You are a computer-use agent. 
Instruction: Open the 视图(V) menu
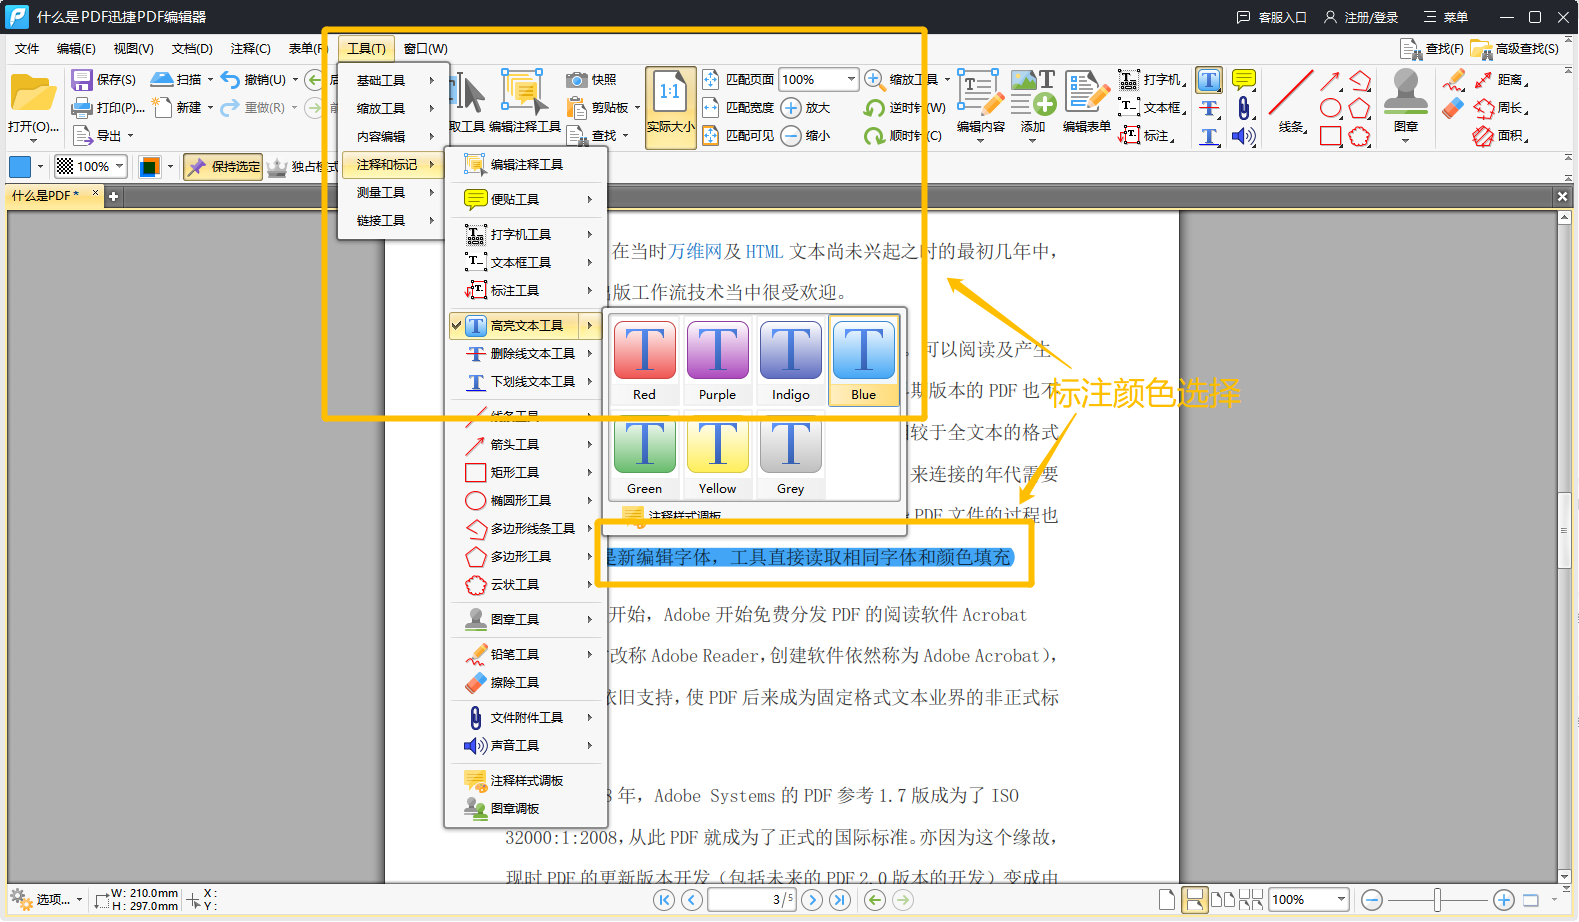pos(133,48)
